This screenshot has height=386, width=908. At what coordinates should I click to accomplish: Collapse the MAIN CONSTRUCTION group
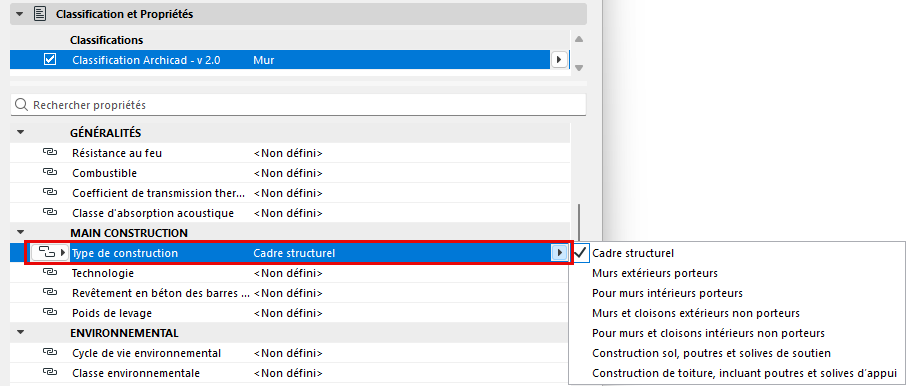[x=21, y=233]
